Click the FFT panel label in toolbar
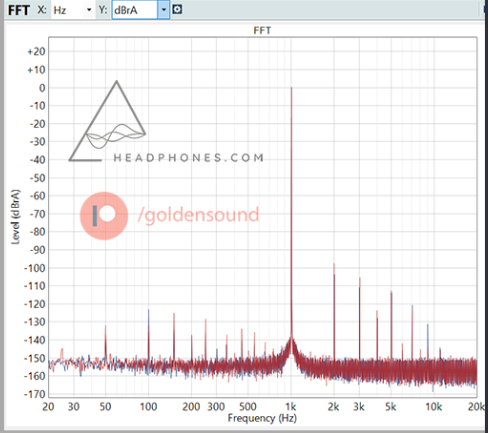488x433 pixels. coord(19,10)
